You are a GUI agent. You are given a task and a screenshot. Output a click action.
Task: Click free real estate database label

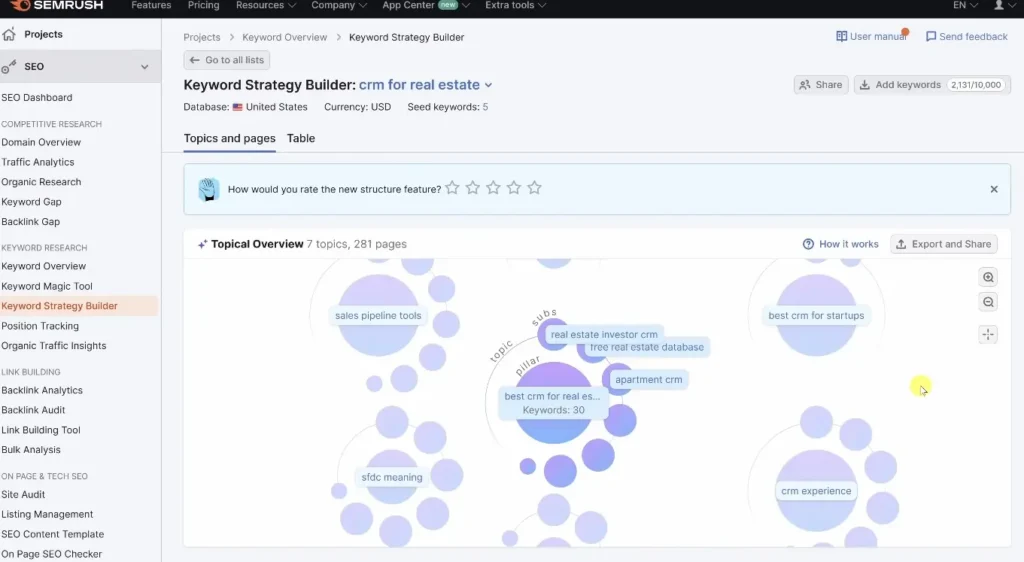tap(647, 347)
